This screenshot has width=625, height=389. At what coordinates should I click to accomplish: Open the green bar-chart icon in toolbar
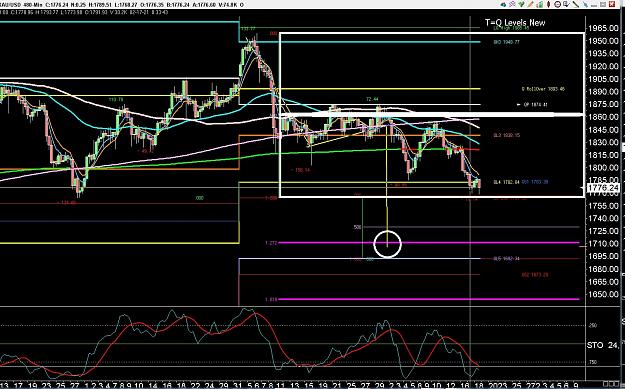540,4
